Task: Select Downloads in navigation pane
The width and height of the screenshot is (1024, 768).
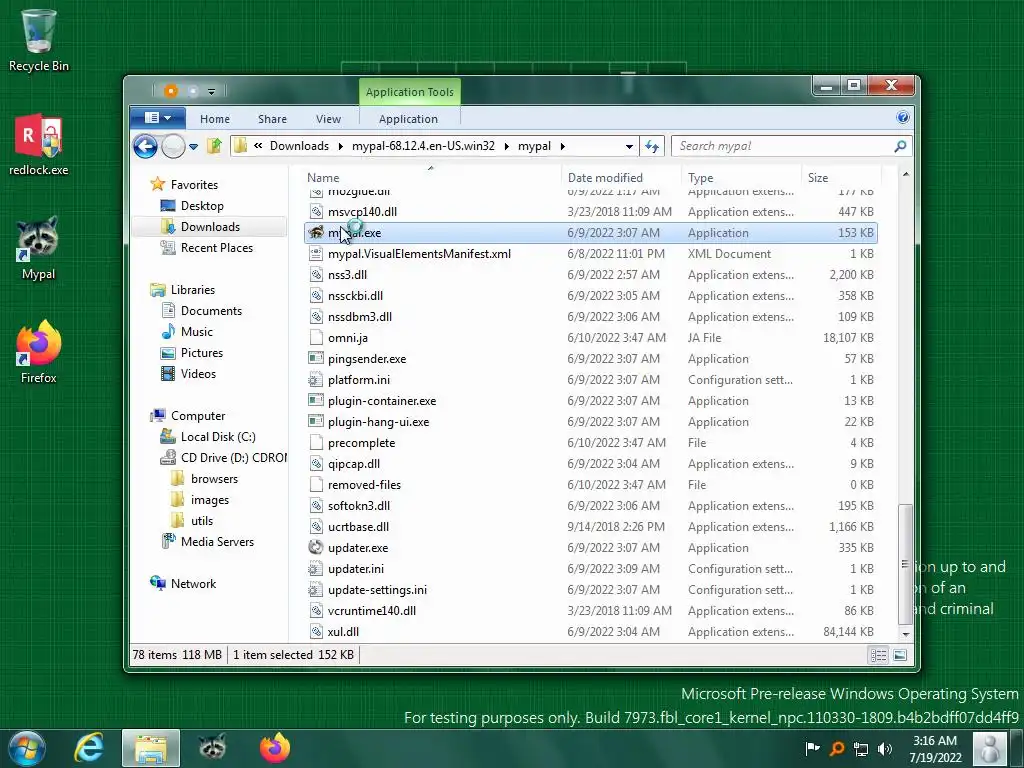Action: (x=210, y=227)
